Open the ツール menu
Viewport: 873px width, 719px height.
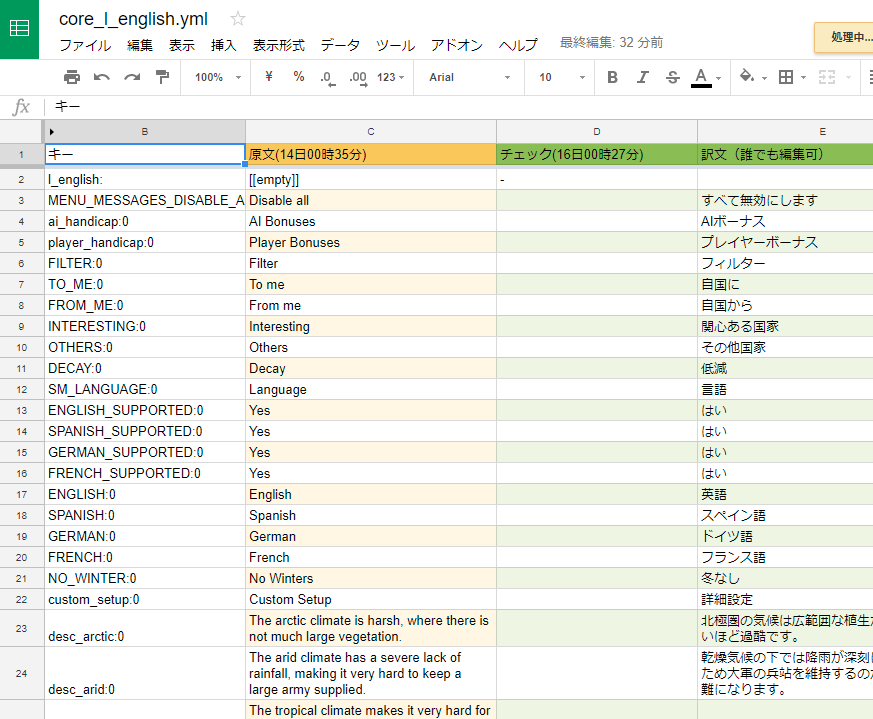[395, 45]
